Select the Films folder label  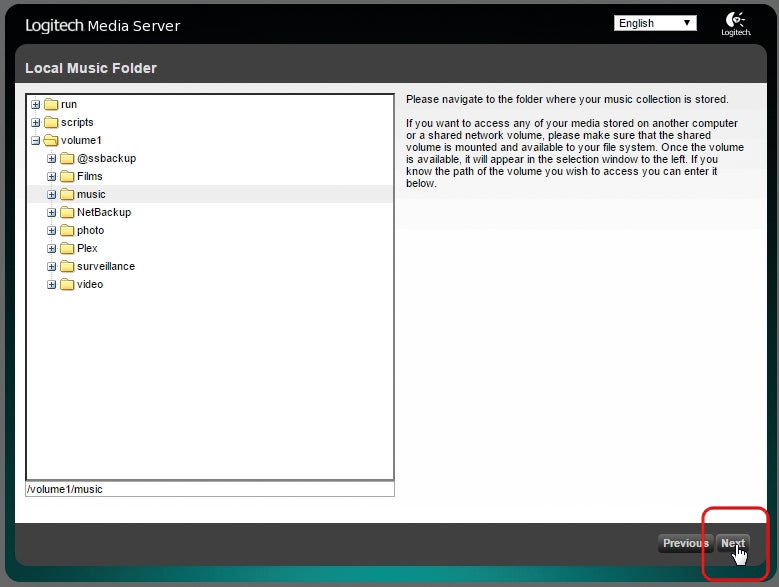tap(89, 176)
